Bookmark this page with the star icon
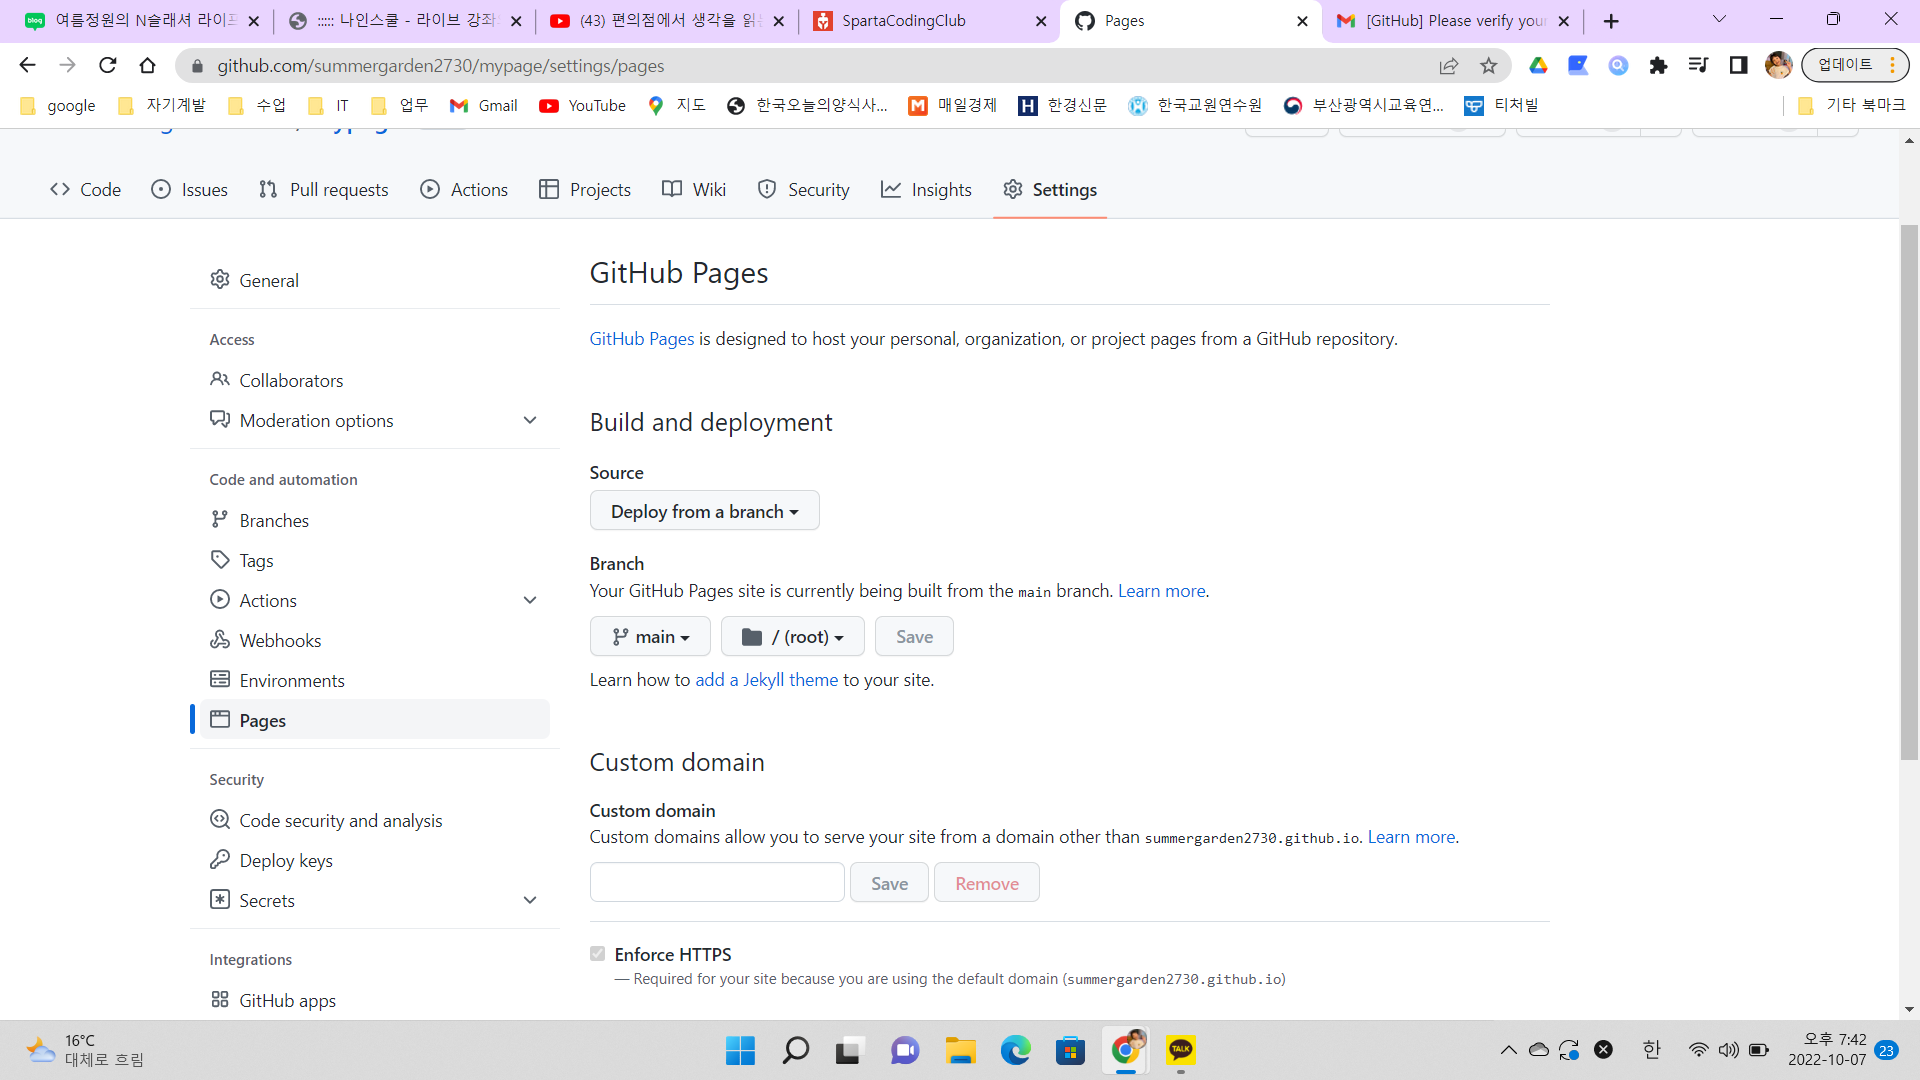The width and height of the screenshot is (1920, 1080). (x=1489, y=65)
